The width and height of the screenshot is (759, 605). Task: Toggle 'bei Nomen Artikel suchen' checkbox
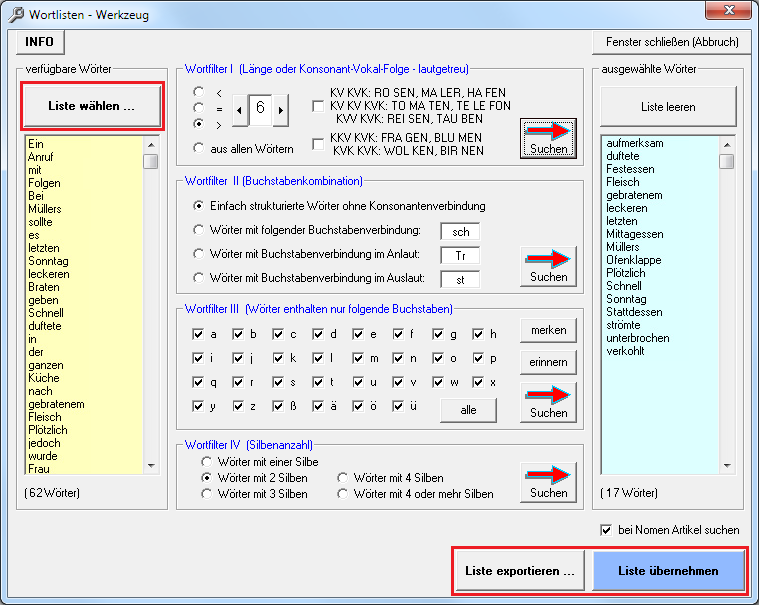[606, 530]
